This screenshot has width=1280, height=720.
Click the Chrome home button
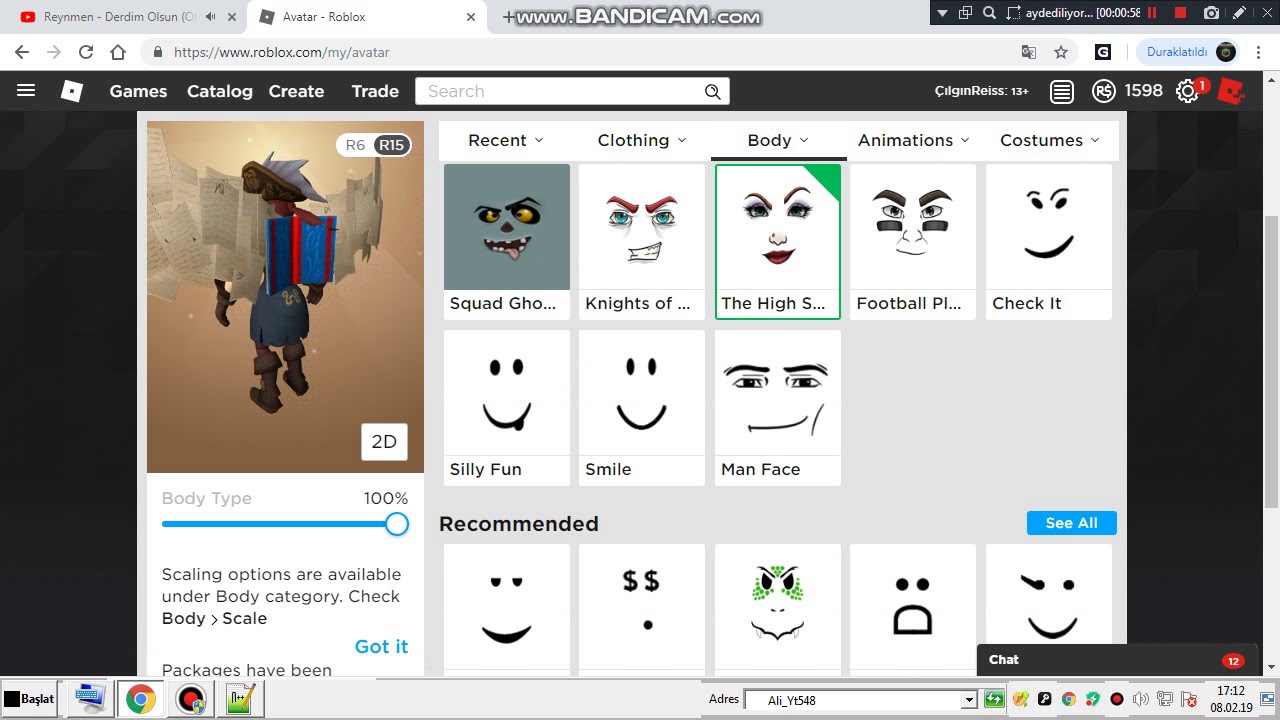[118, 52]
